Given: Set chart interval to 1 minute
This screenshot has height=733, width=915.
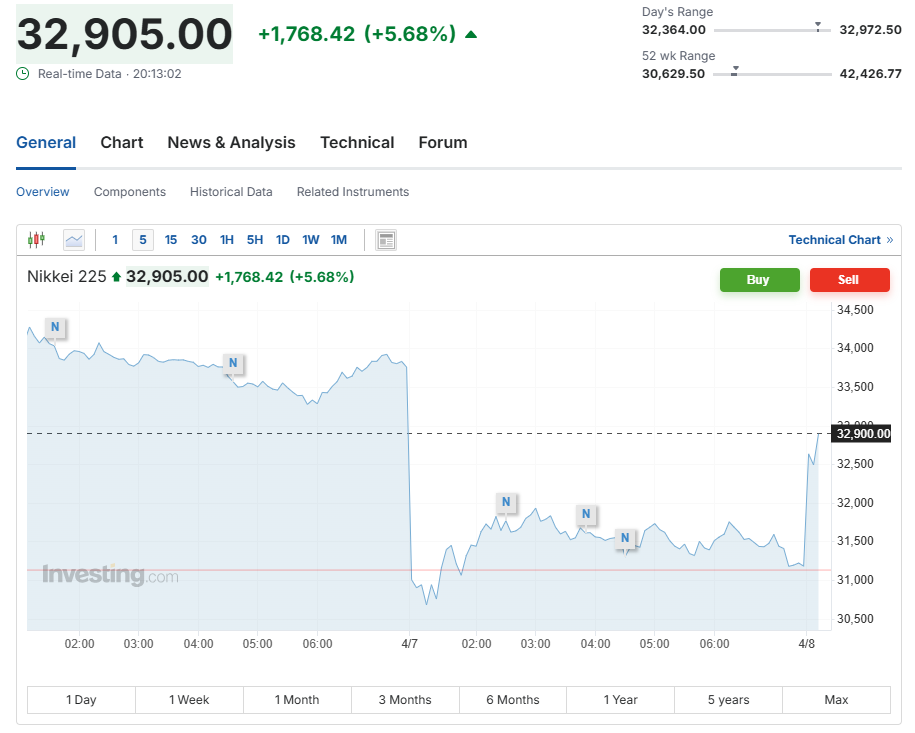Looking at the screenshot, I should tap(115, 240).
